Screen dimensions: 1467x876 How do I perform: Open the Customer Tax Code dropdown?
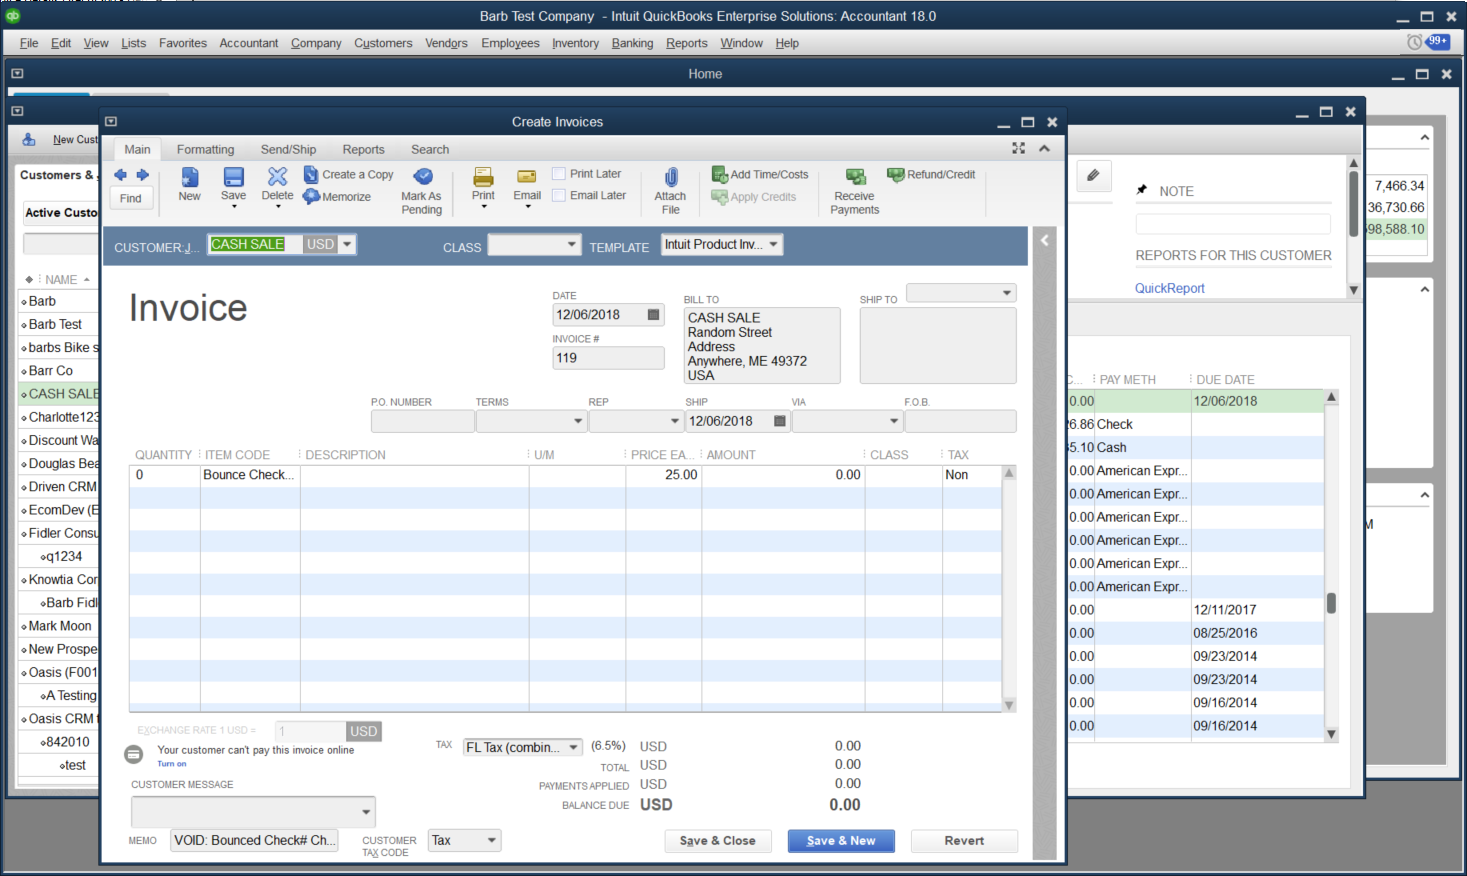tap(492, 841)
